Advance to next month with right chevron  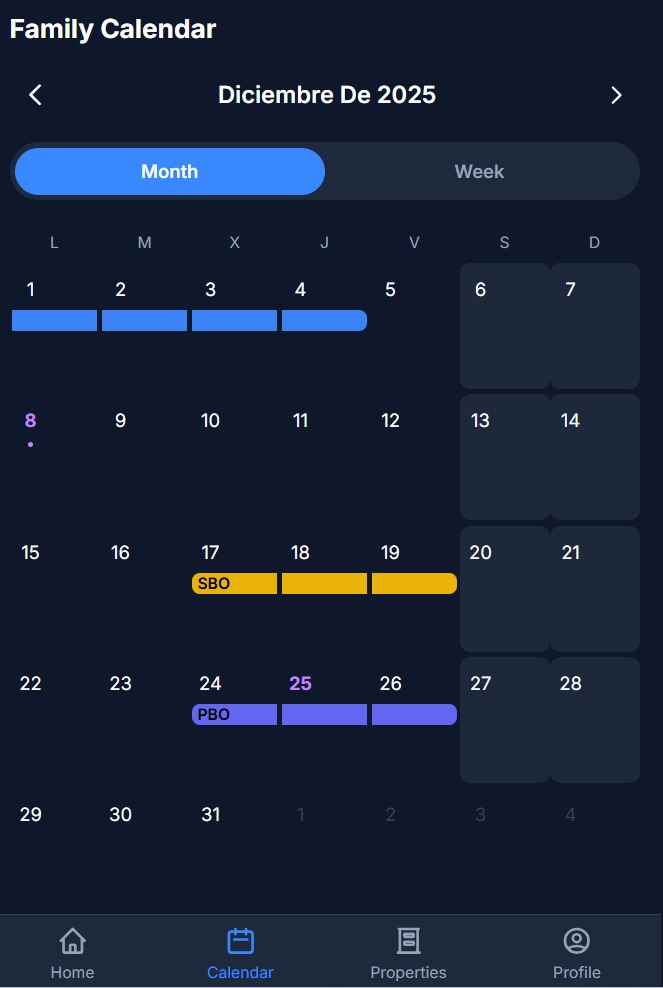tap(616, 95)
